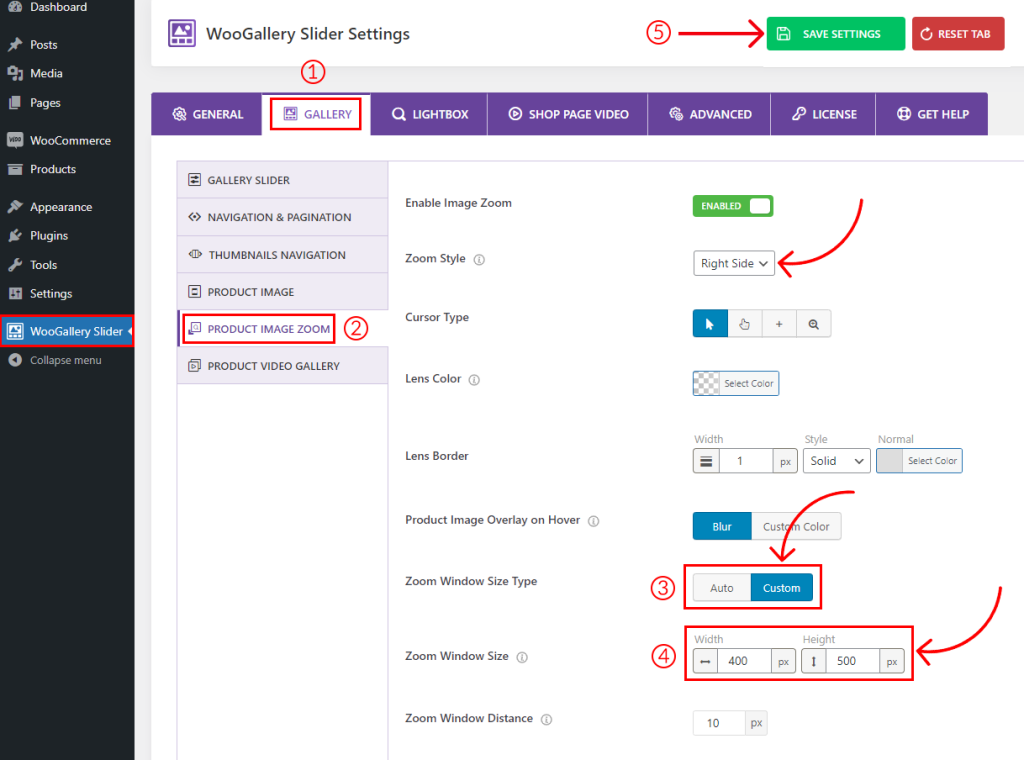Viewport: 1024px width, 760px height.
Task: Click the SAVE SETTINGS button
Action: pyautogui.click(x=835, y=33)
